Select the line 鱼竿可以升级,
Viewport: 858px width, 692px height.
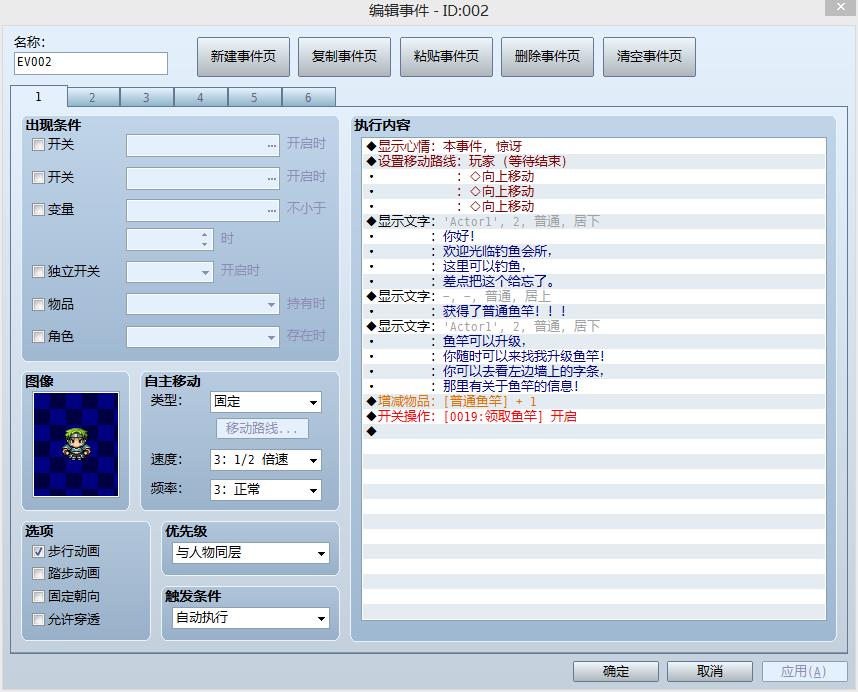coord(594,341)
